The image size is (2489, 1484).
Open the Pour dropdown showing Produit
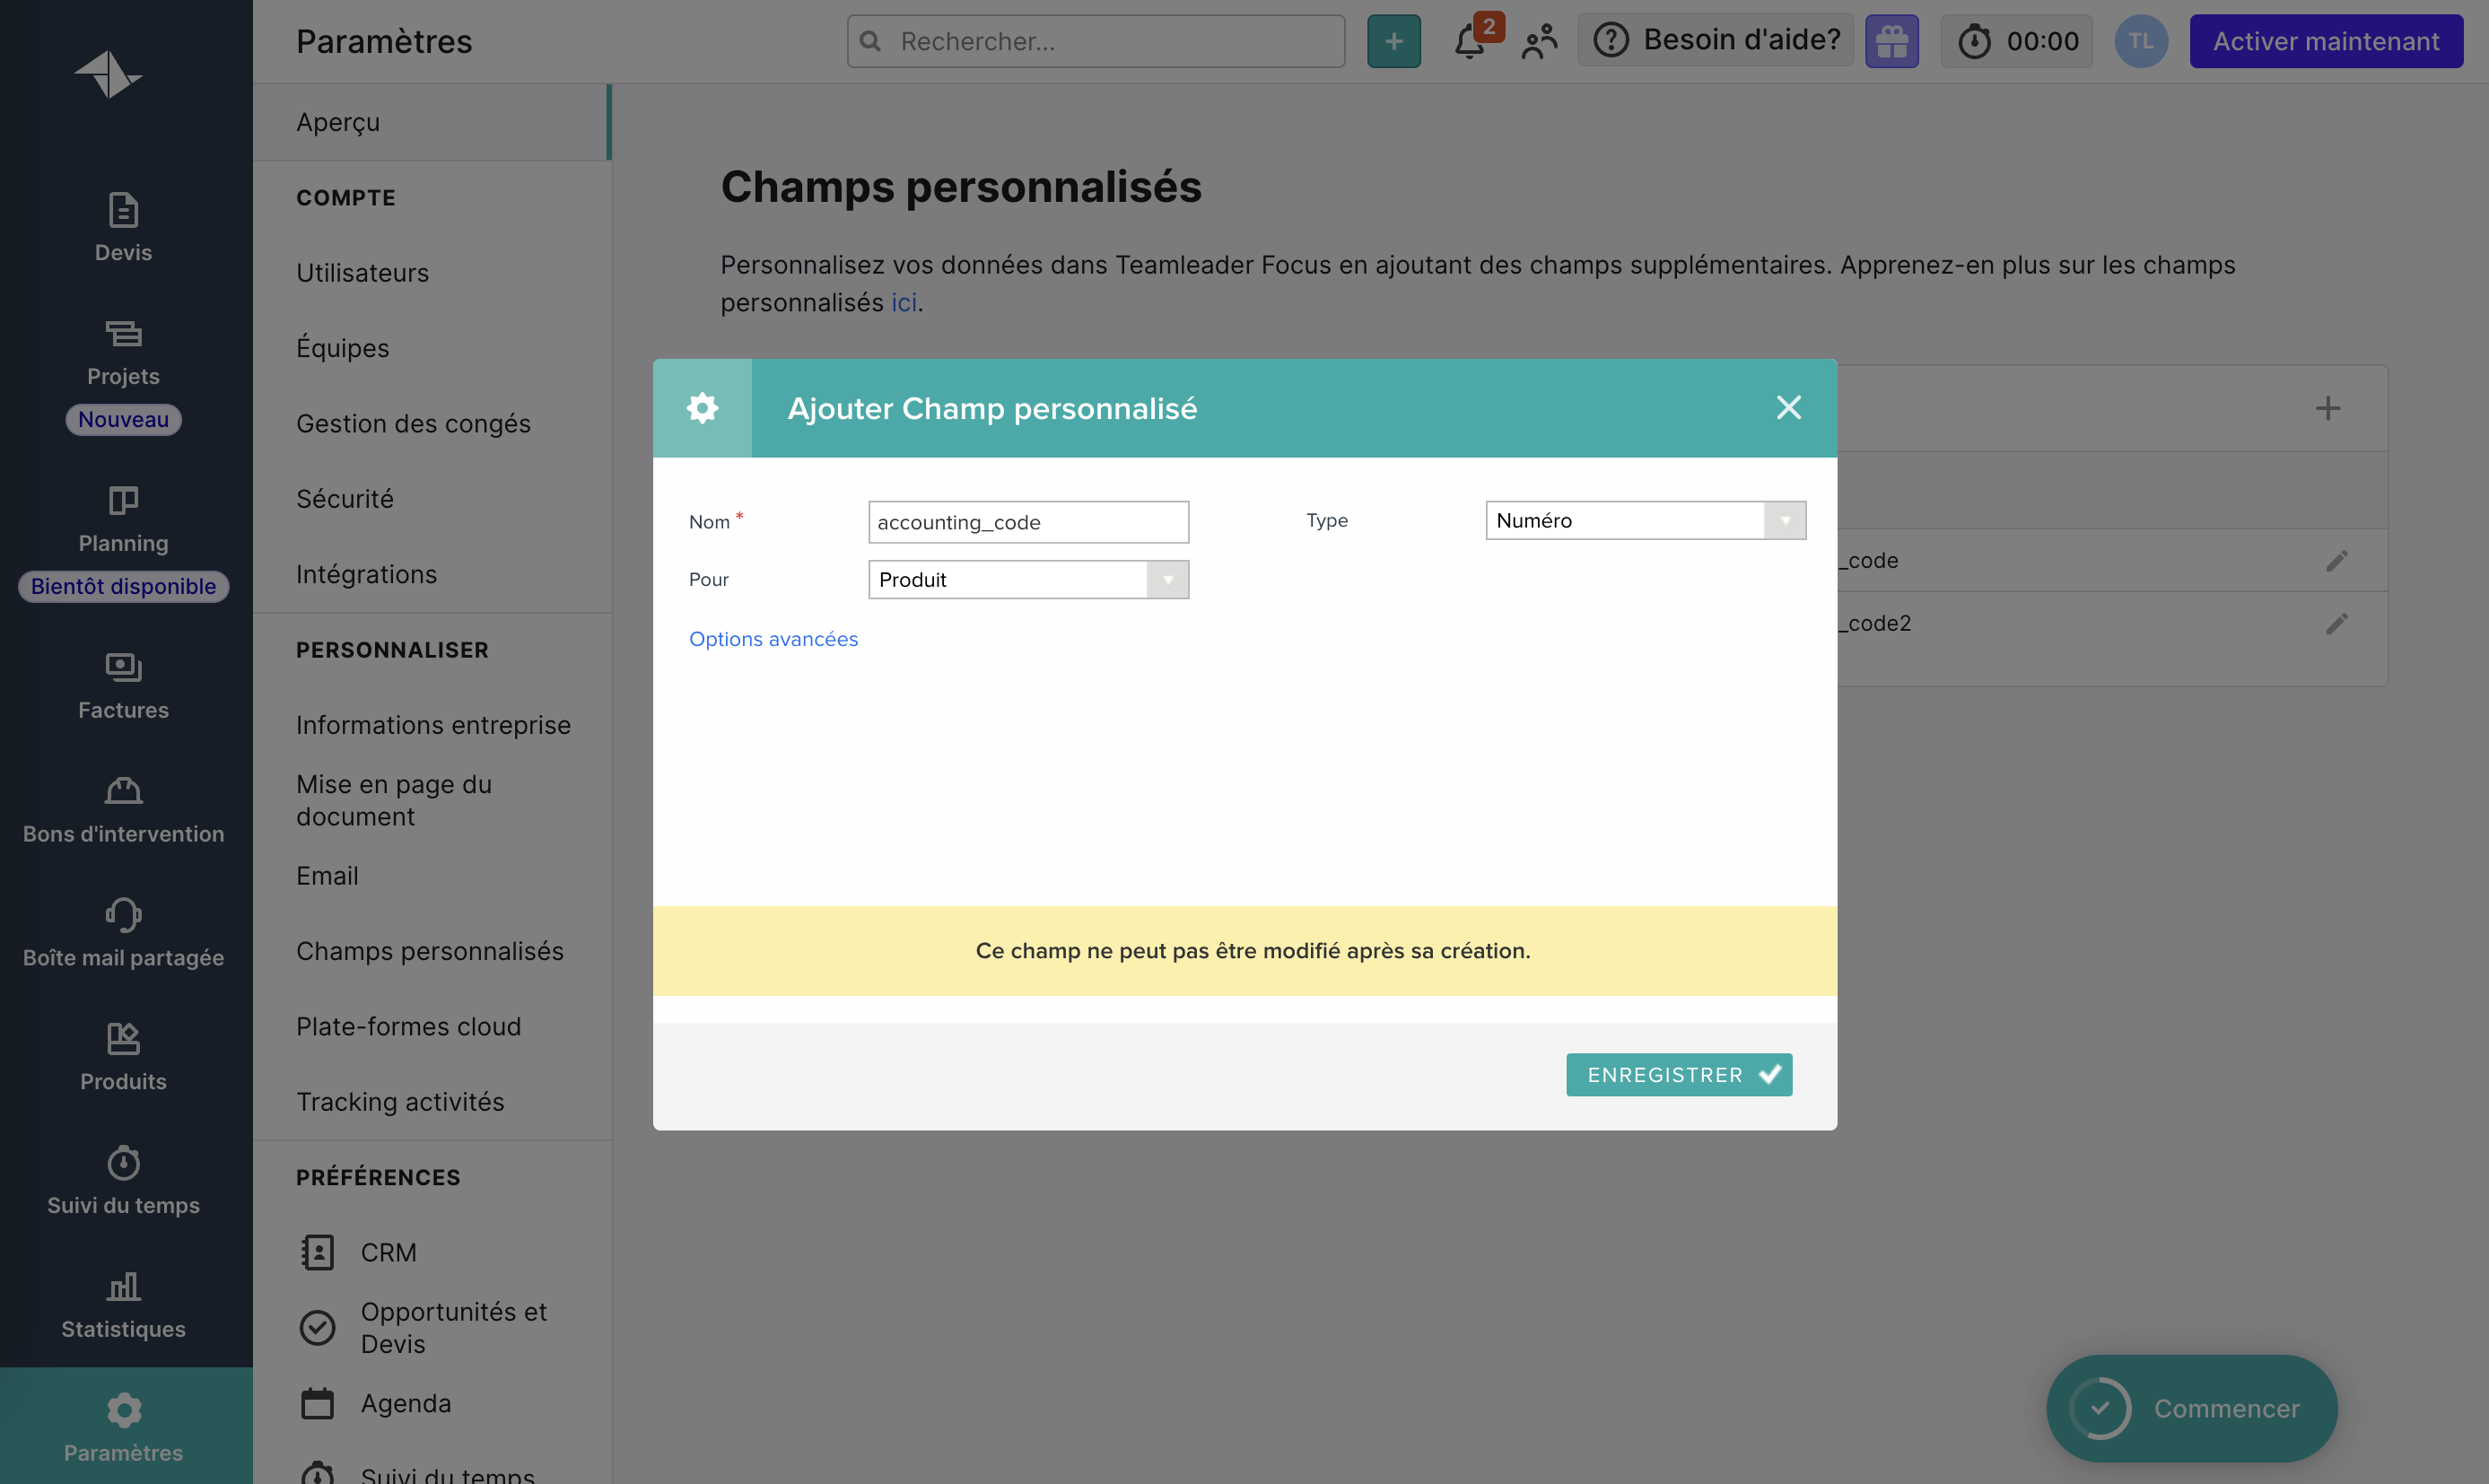point(1027,580)
